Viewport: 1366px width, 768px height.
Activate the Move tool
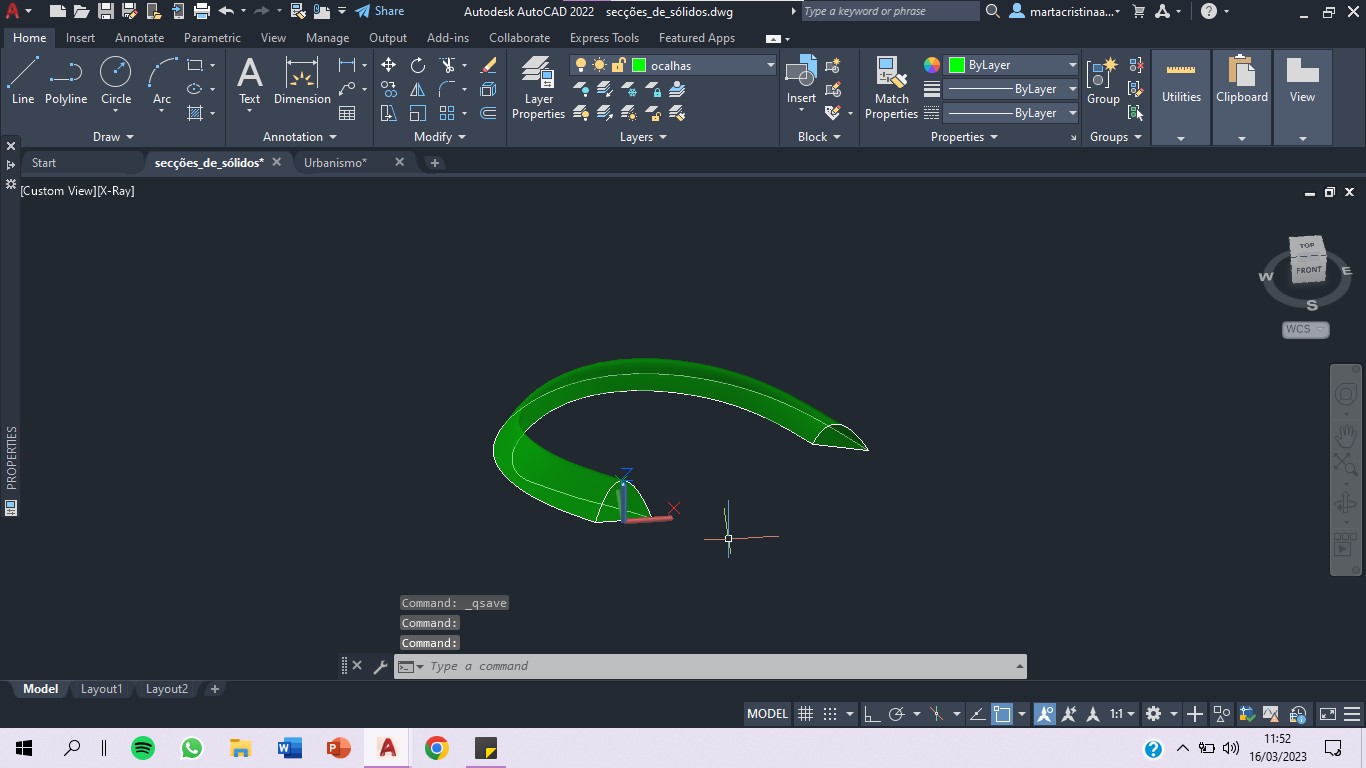click(389, 65)
